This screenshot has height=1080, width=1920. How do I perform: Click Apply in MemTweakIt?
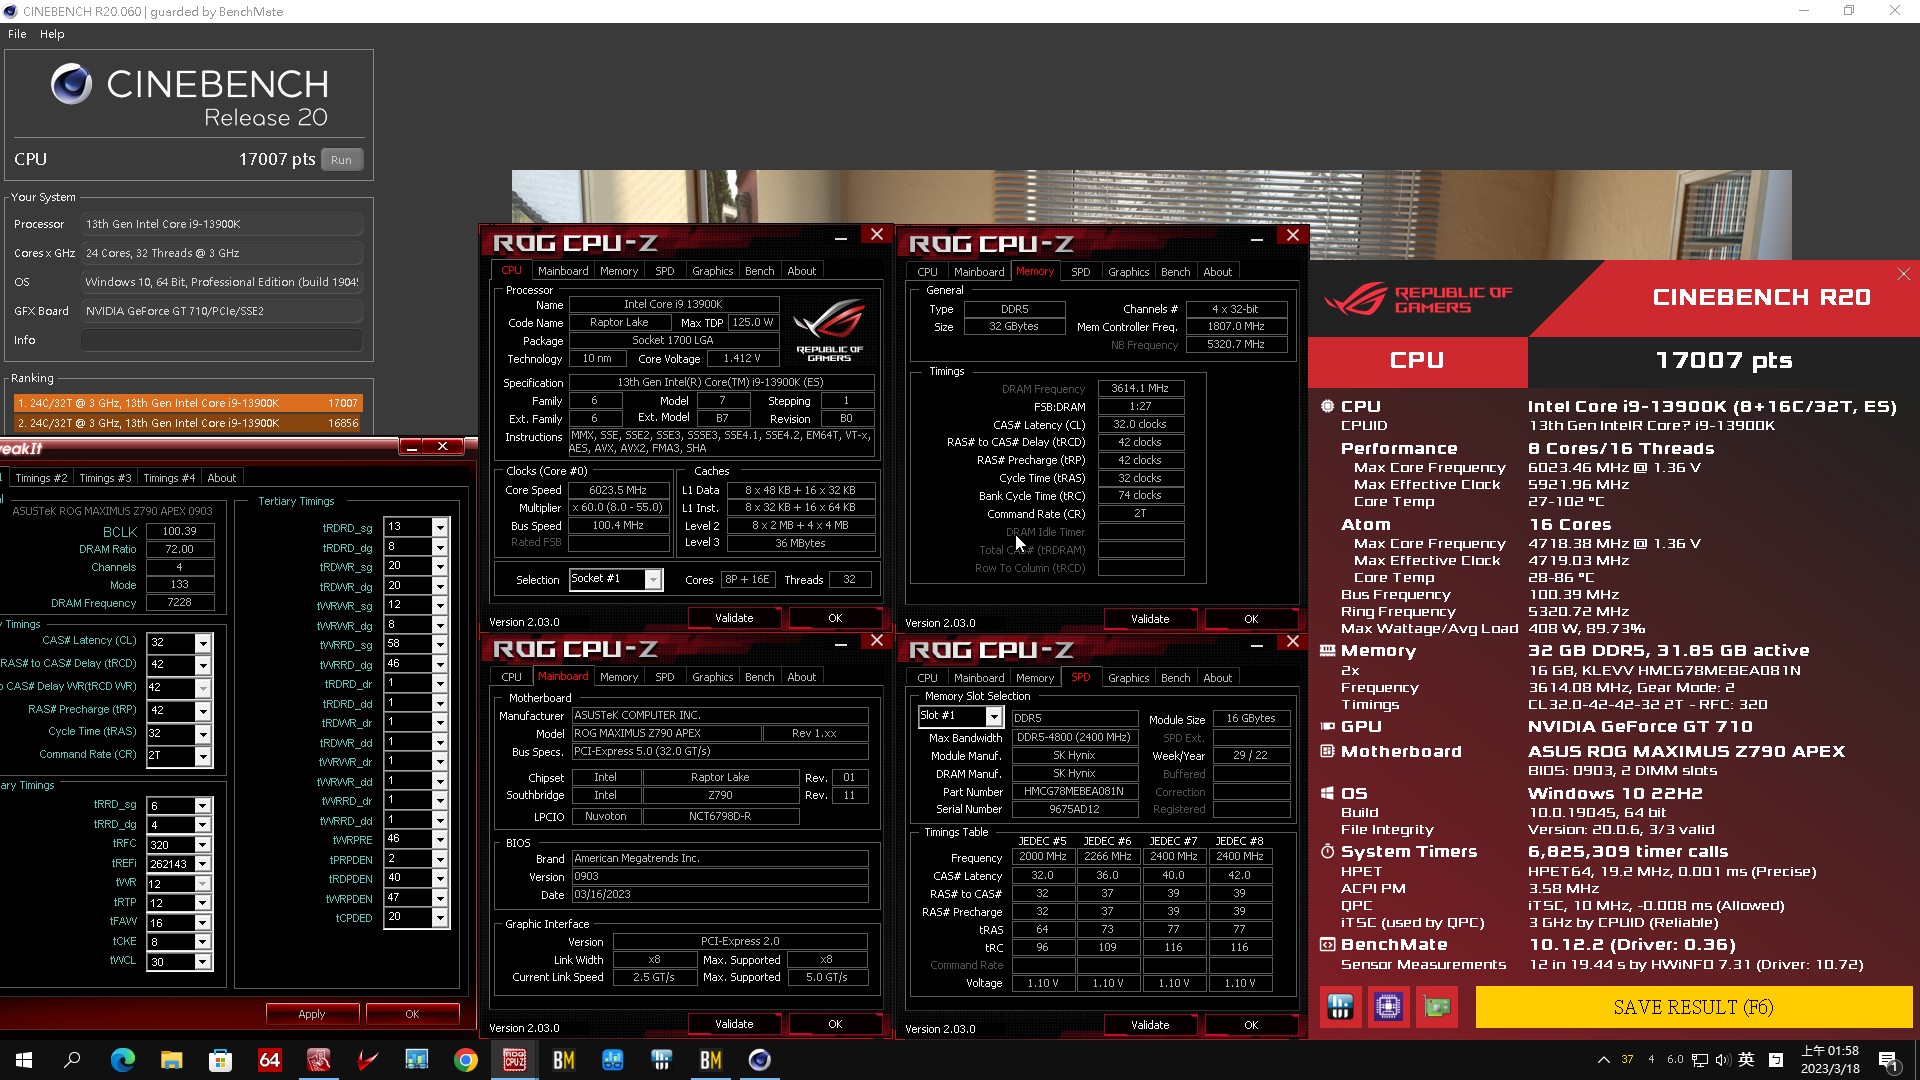click(x=312, y=1014)
